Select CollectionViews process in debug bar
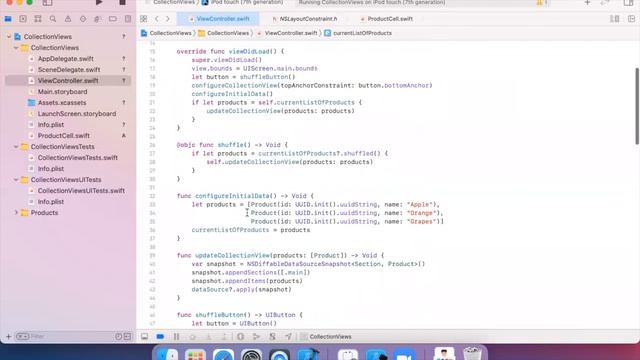 pos(326,337)
